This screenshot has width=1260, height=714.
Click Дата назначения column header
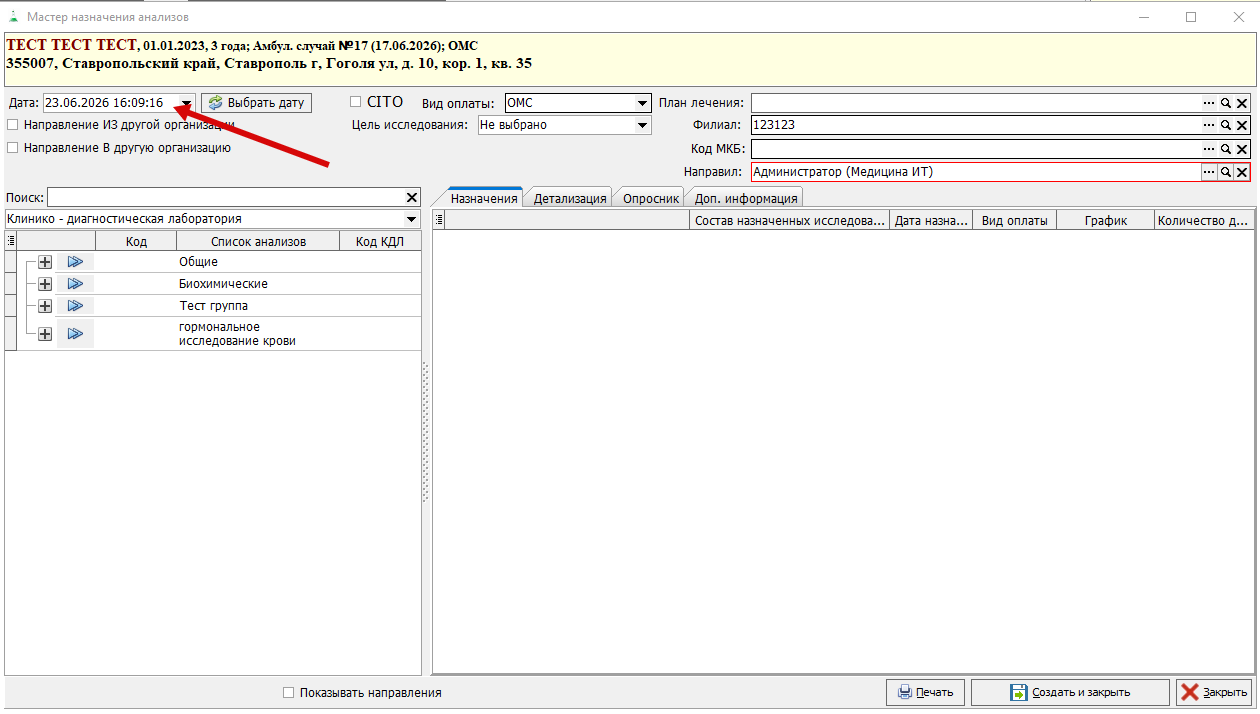click(x=931, y=221)
